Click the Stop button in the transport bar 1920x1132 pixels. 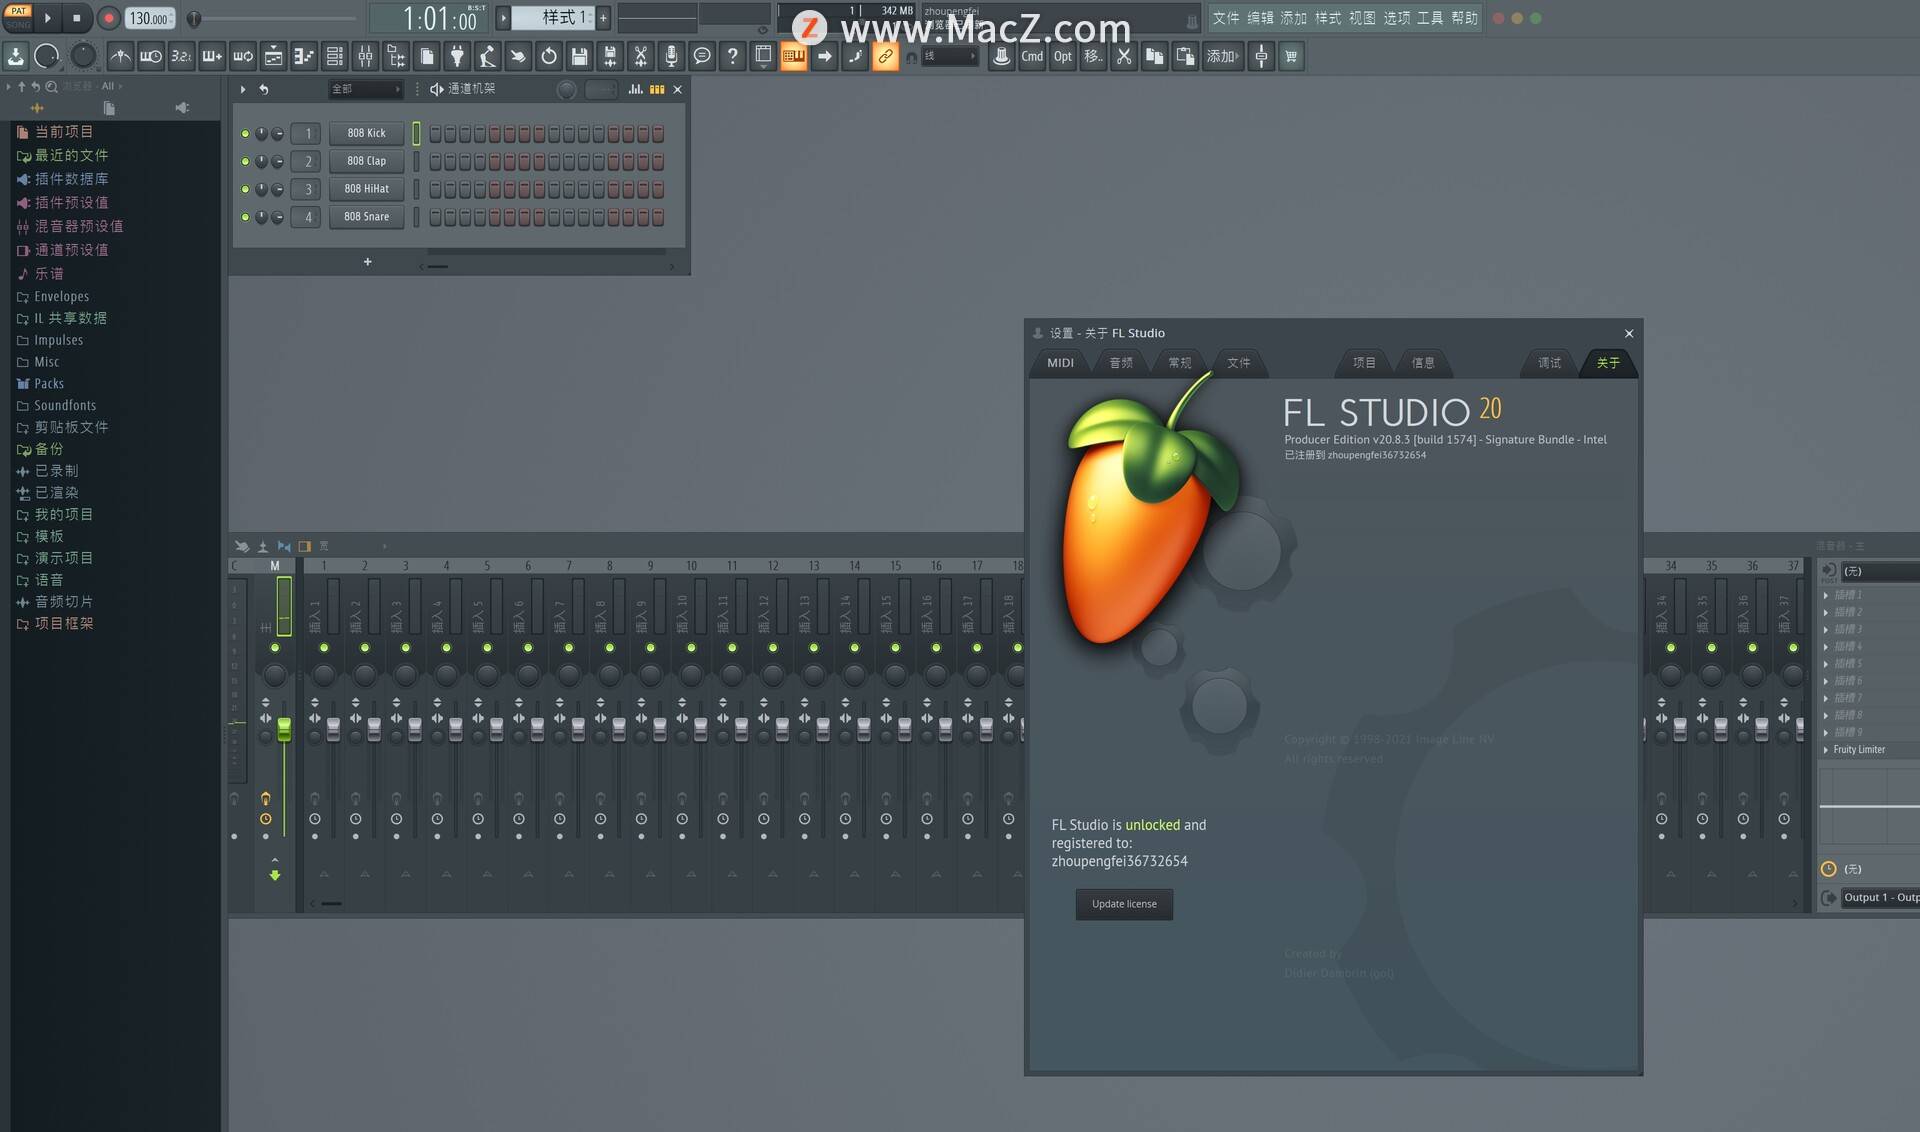pos(77,18)
